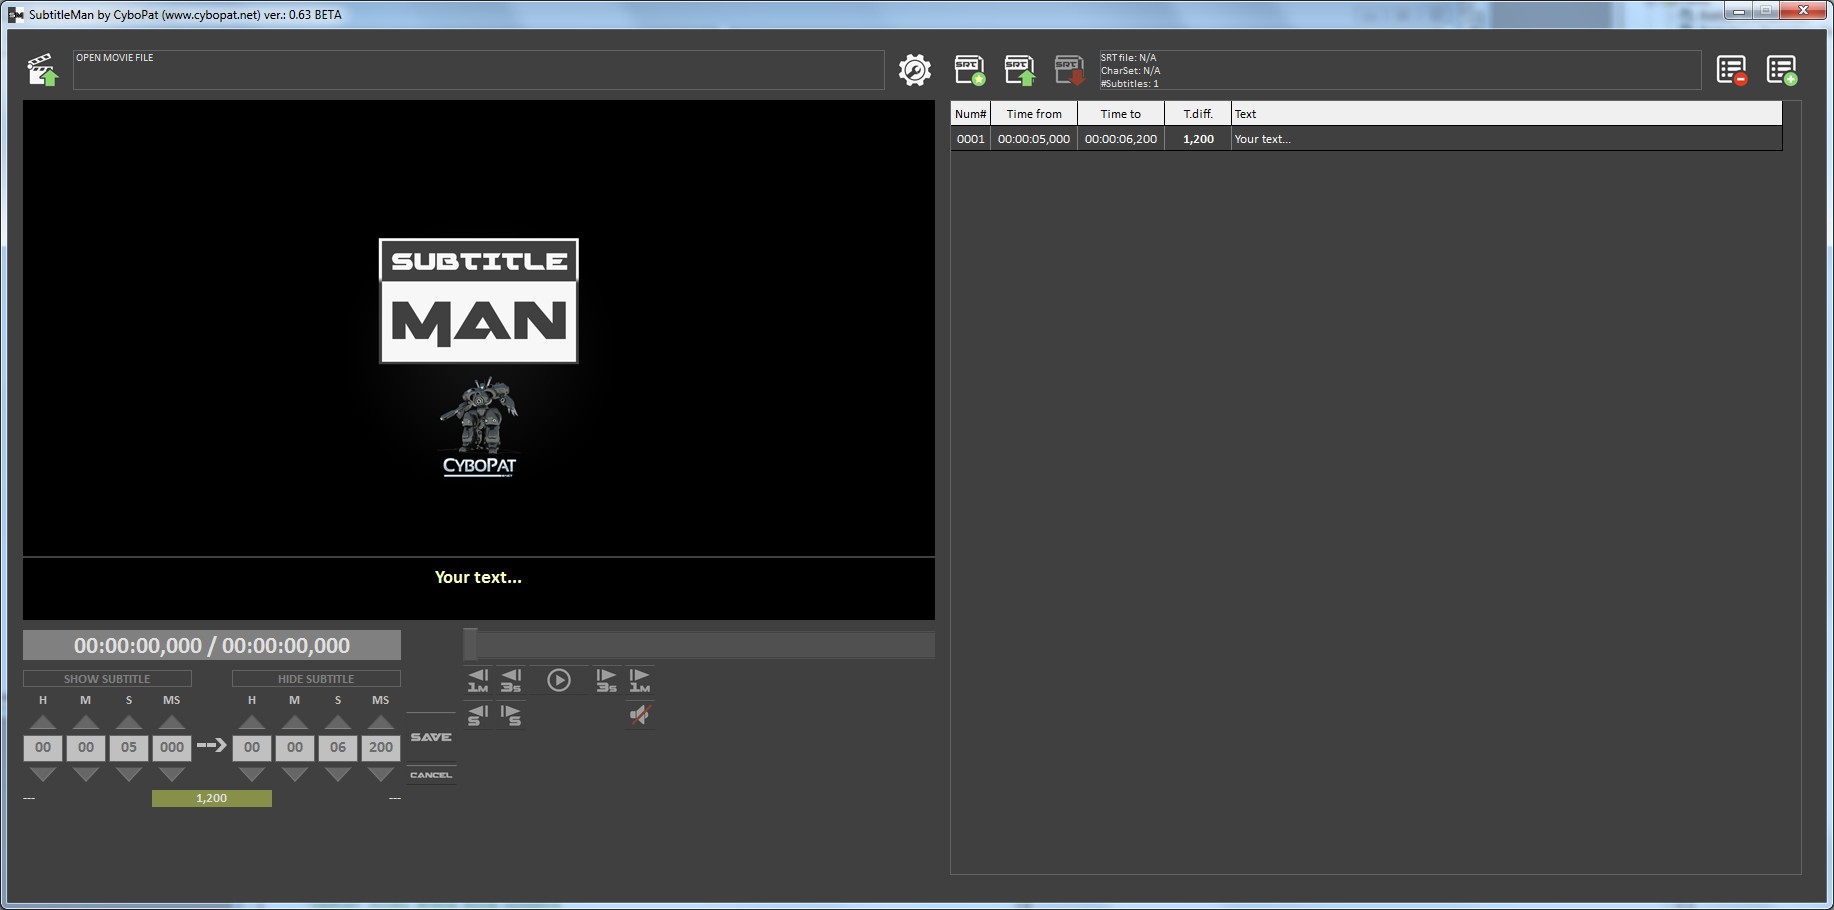This screenshot has height=910, width=1834.
Task: Decrease hide-subtitle seconds value
Action: (338, 774)
